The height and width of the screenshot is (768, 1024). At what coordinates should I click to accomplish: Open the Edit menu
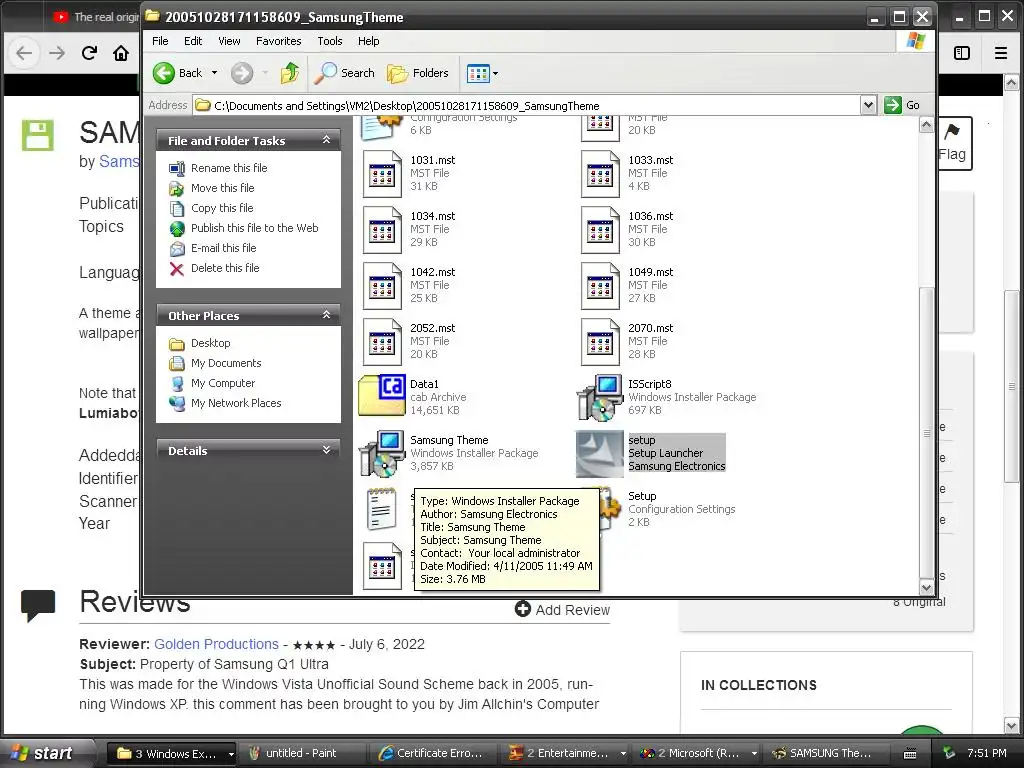193,41
